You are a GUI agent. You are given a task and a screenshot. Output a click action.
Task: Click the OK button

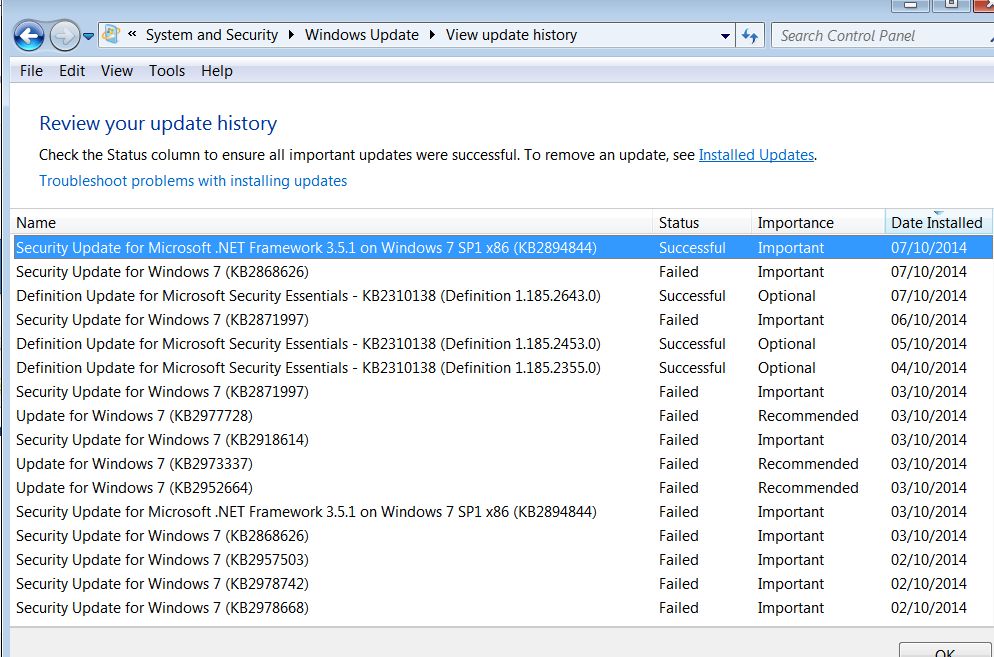point(945,651)
